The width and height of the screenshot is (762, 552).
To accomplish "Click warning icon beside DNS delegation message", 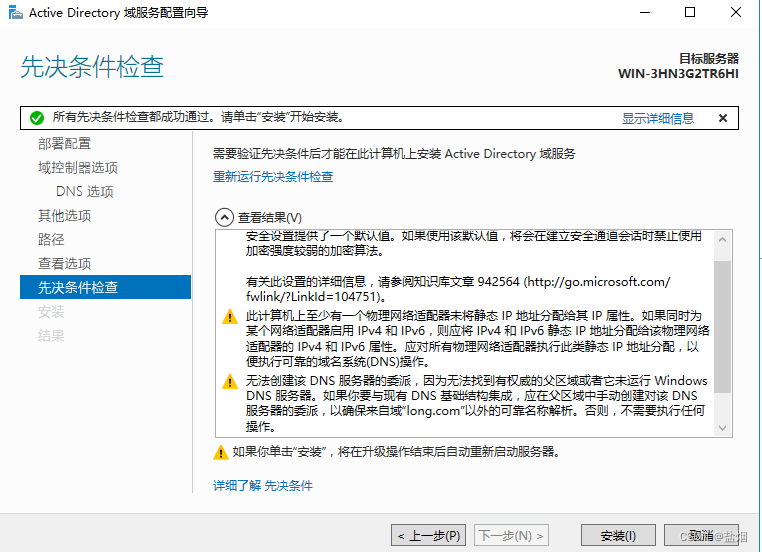I will coord(230,381).
